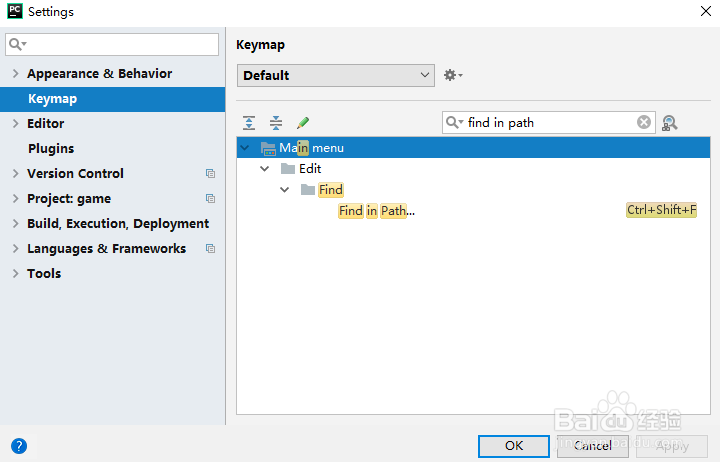Click the PyCharm logo in title bar

pos(15,11)
